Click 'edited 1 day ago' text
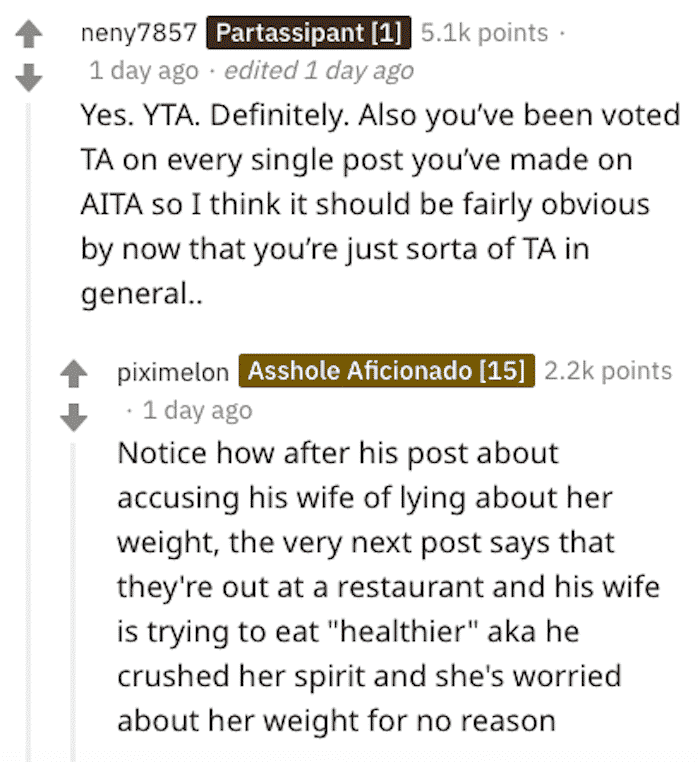This screenshot has width=700, height=762. [319, 71]
